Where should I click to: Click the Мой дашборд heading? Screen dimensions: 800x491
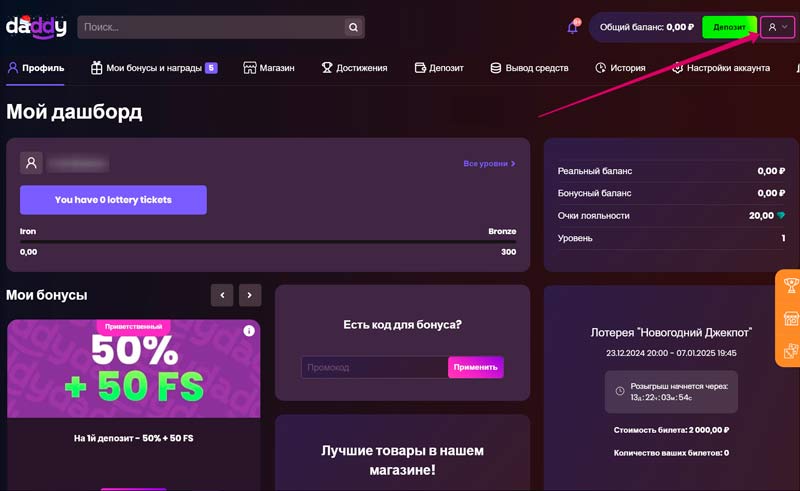[74, 111]
